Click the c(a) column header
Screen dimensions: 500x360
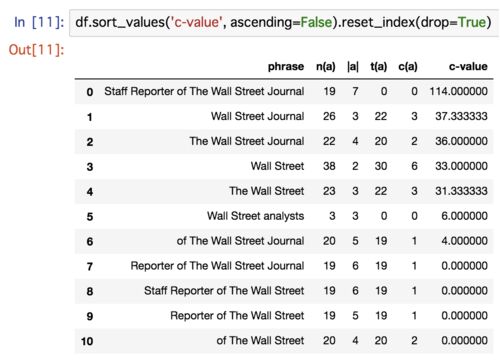click(x=408, y=66)
